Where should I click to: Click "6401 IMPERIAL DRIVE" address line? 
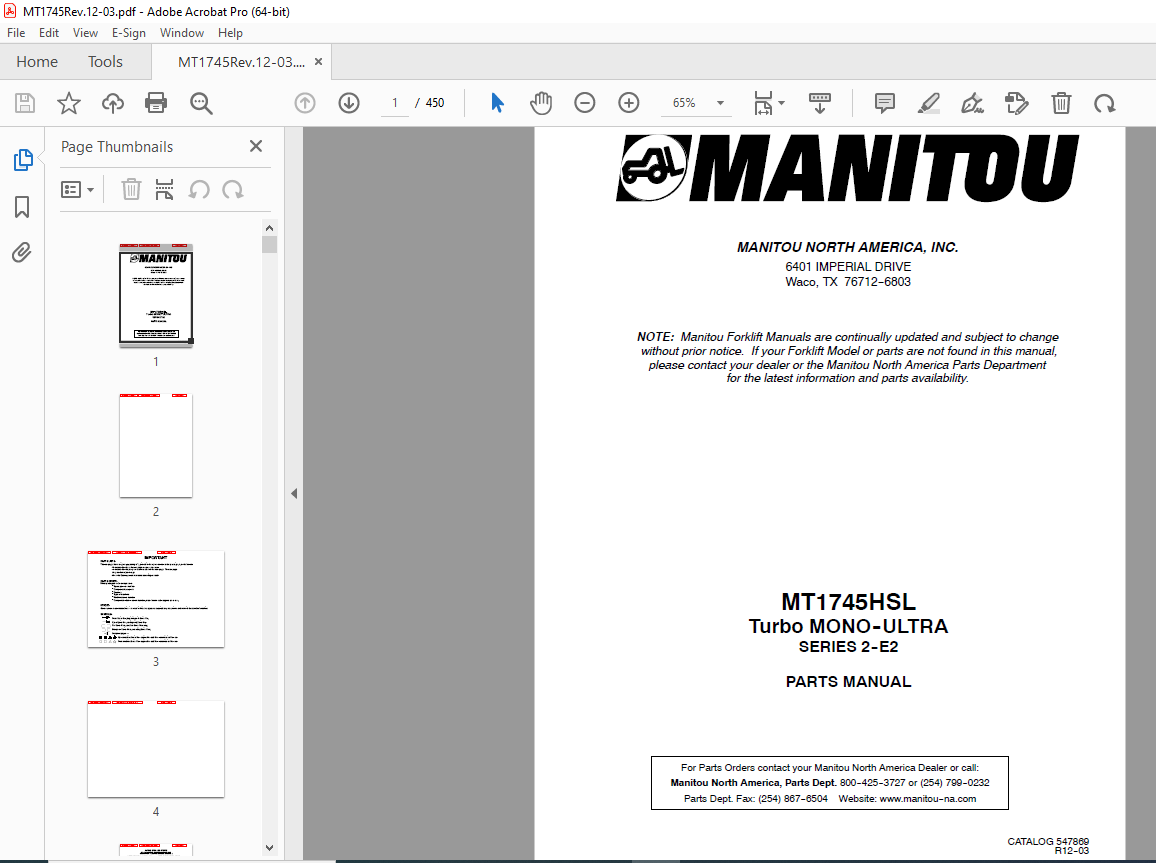tap(848, 266)
